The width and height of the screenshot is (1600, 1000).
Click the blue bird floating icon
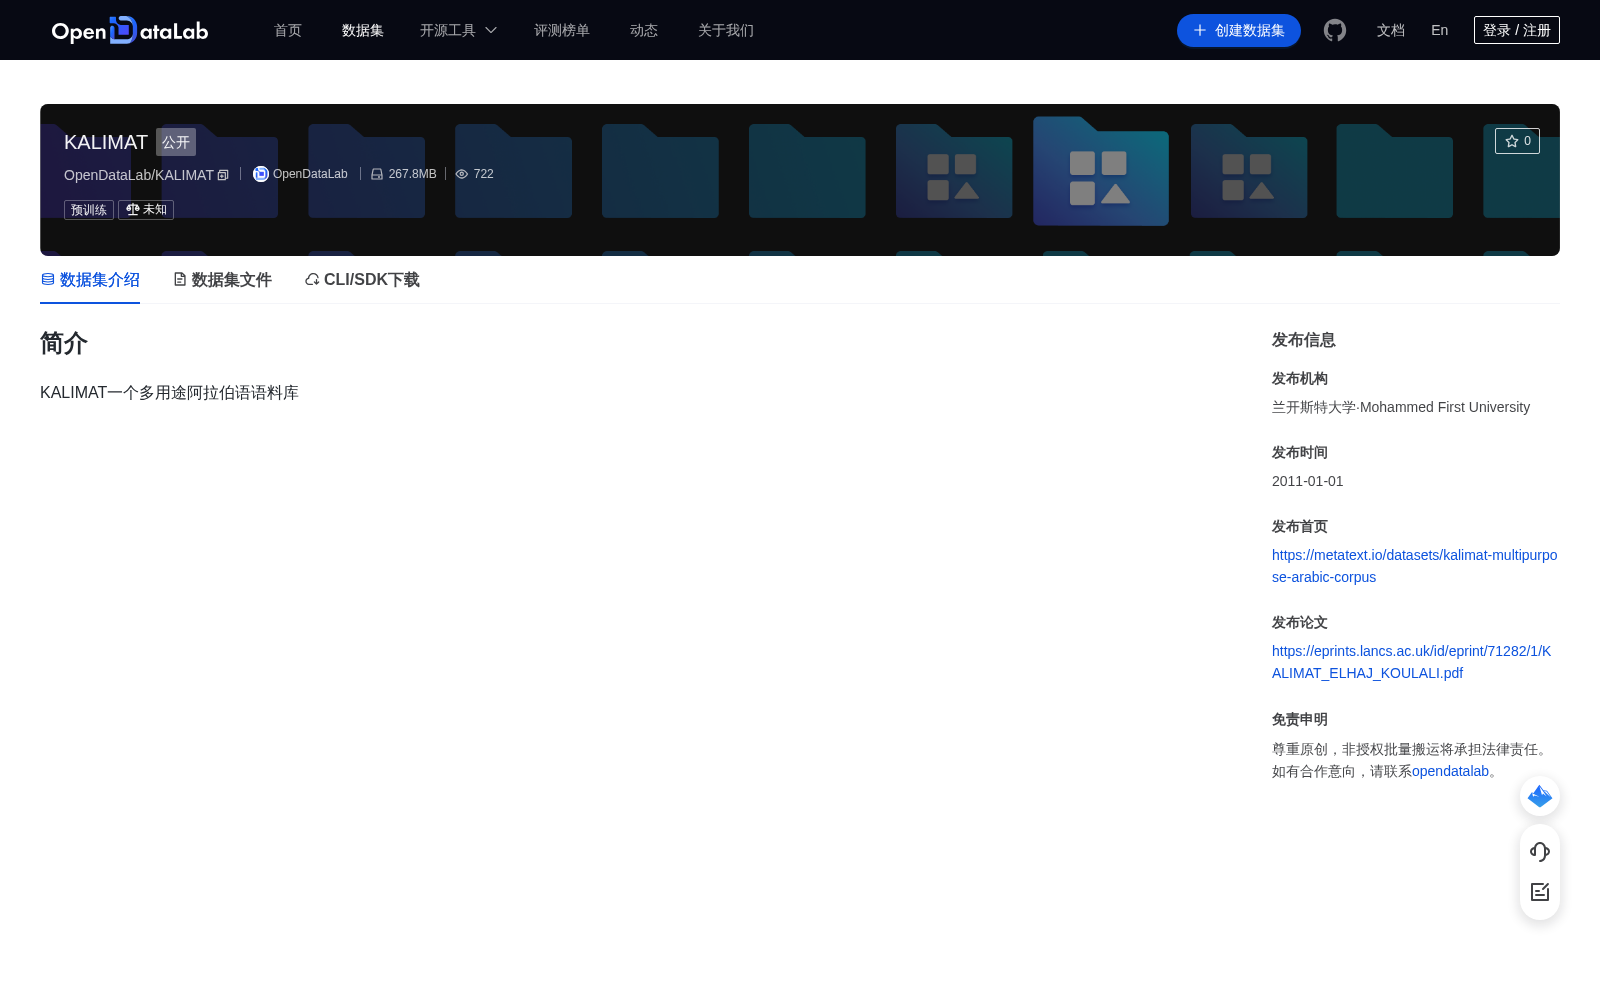(1540, 796)
